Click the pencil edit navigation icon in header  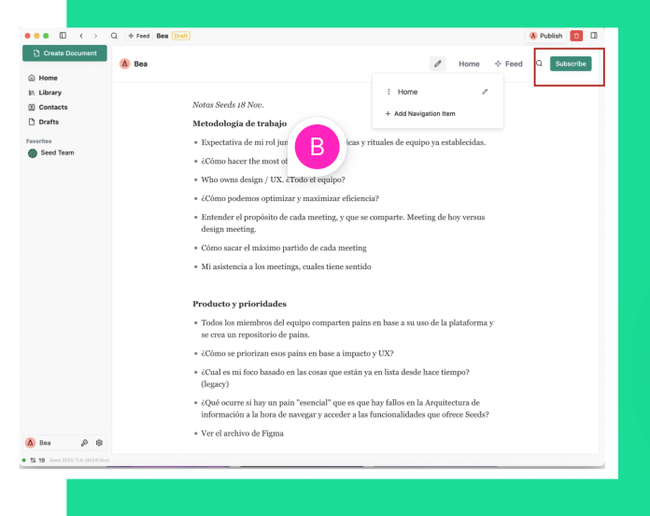(437, 64)
